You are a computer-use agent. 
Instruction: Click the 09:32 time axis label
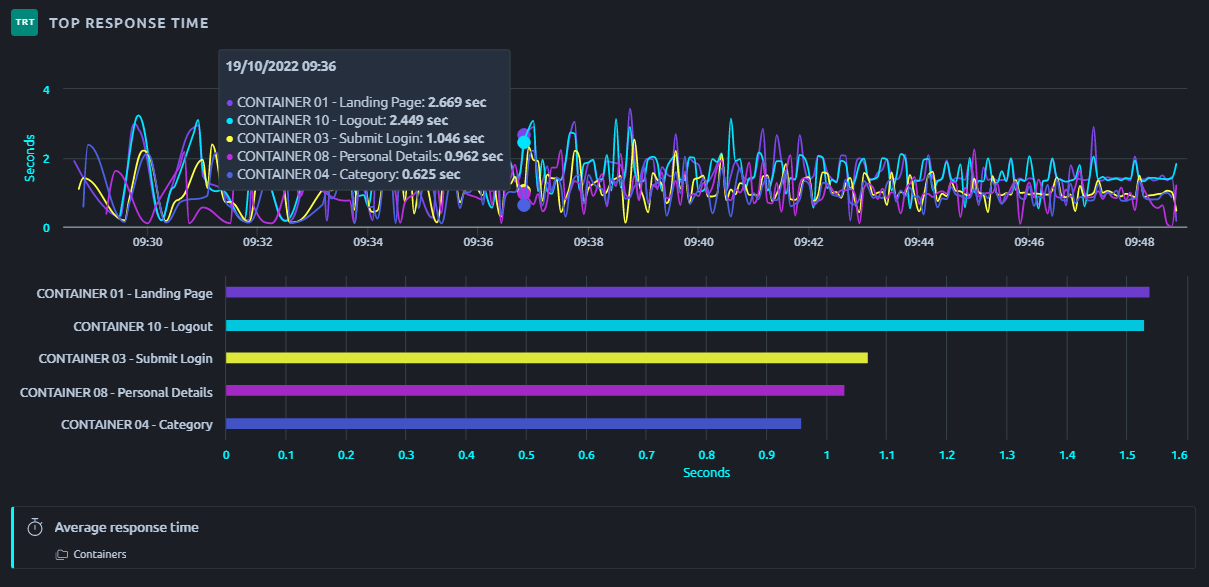click(258, 242)
